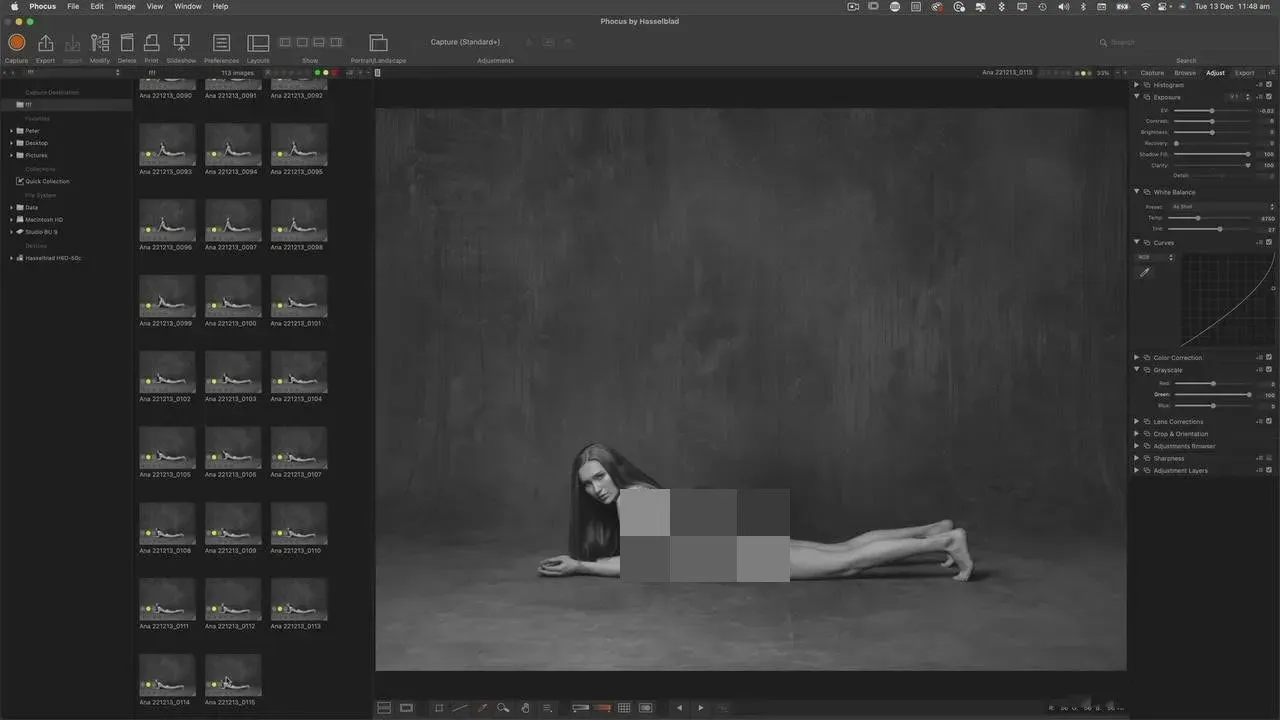Toggle the grid overlay icon below the viewer
This screenshot has height=720, width=1280.
point(624,708)
